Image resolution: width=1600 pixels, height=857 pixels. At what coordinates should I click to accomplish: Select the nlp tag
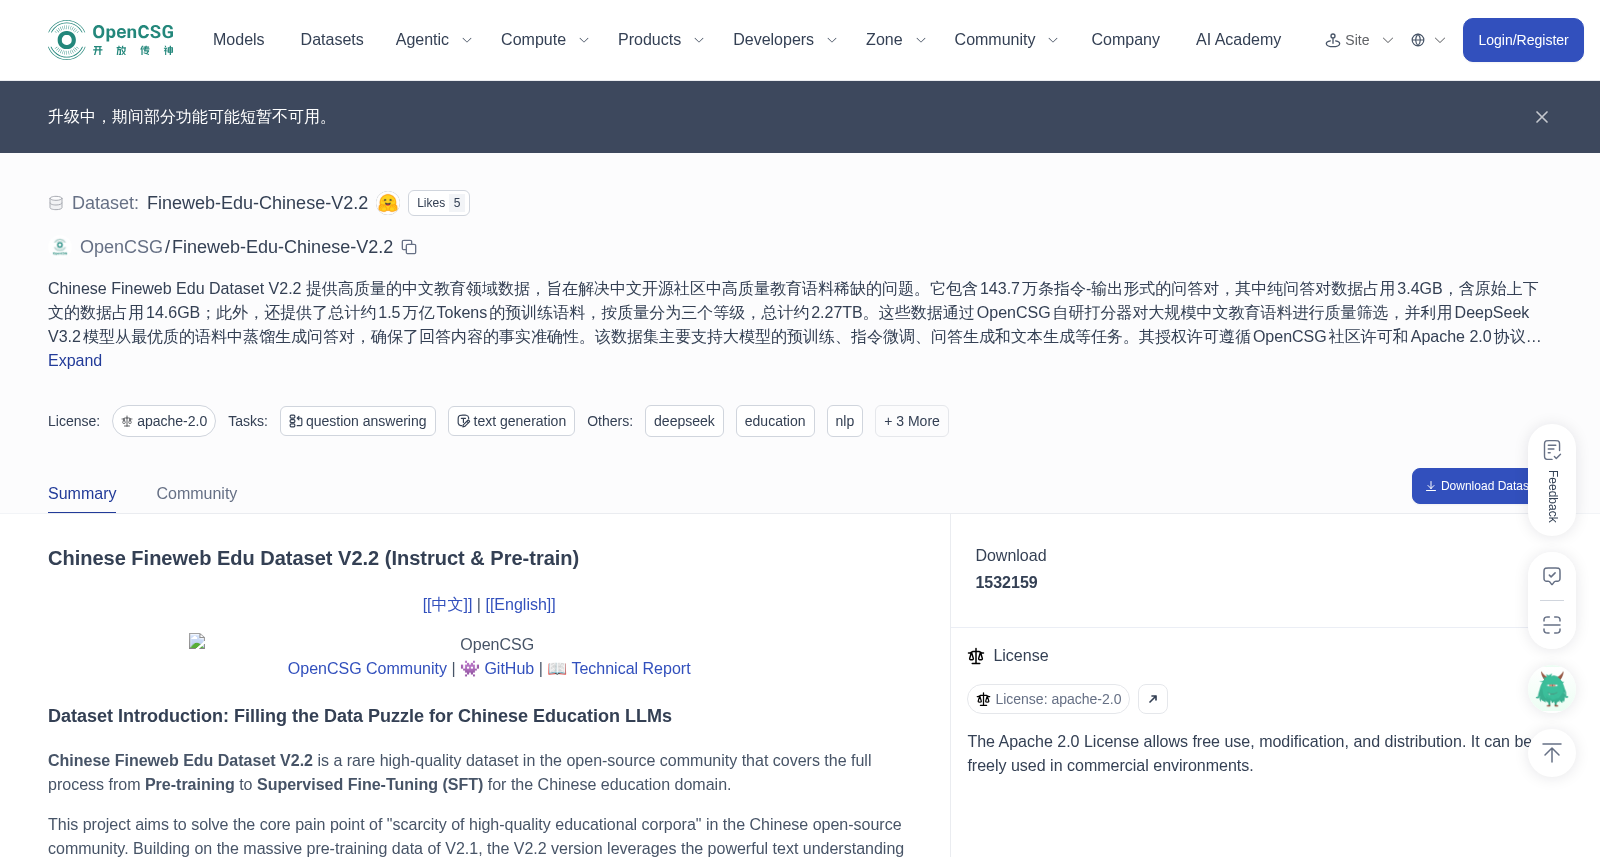click(845, 421)
